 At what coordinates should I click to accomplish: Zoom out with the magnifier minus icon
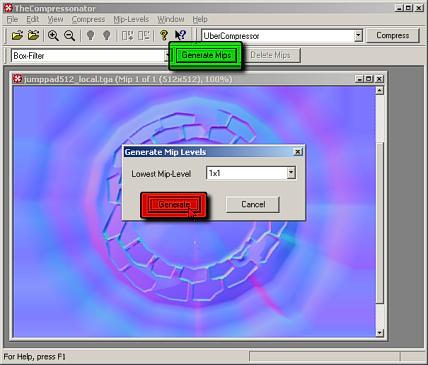(70, 35)
